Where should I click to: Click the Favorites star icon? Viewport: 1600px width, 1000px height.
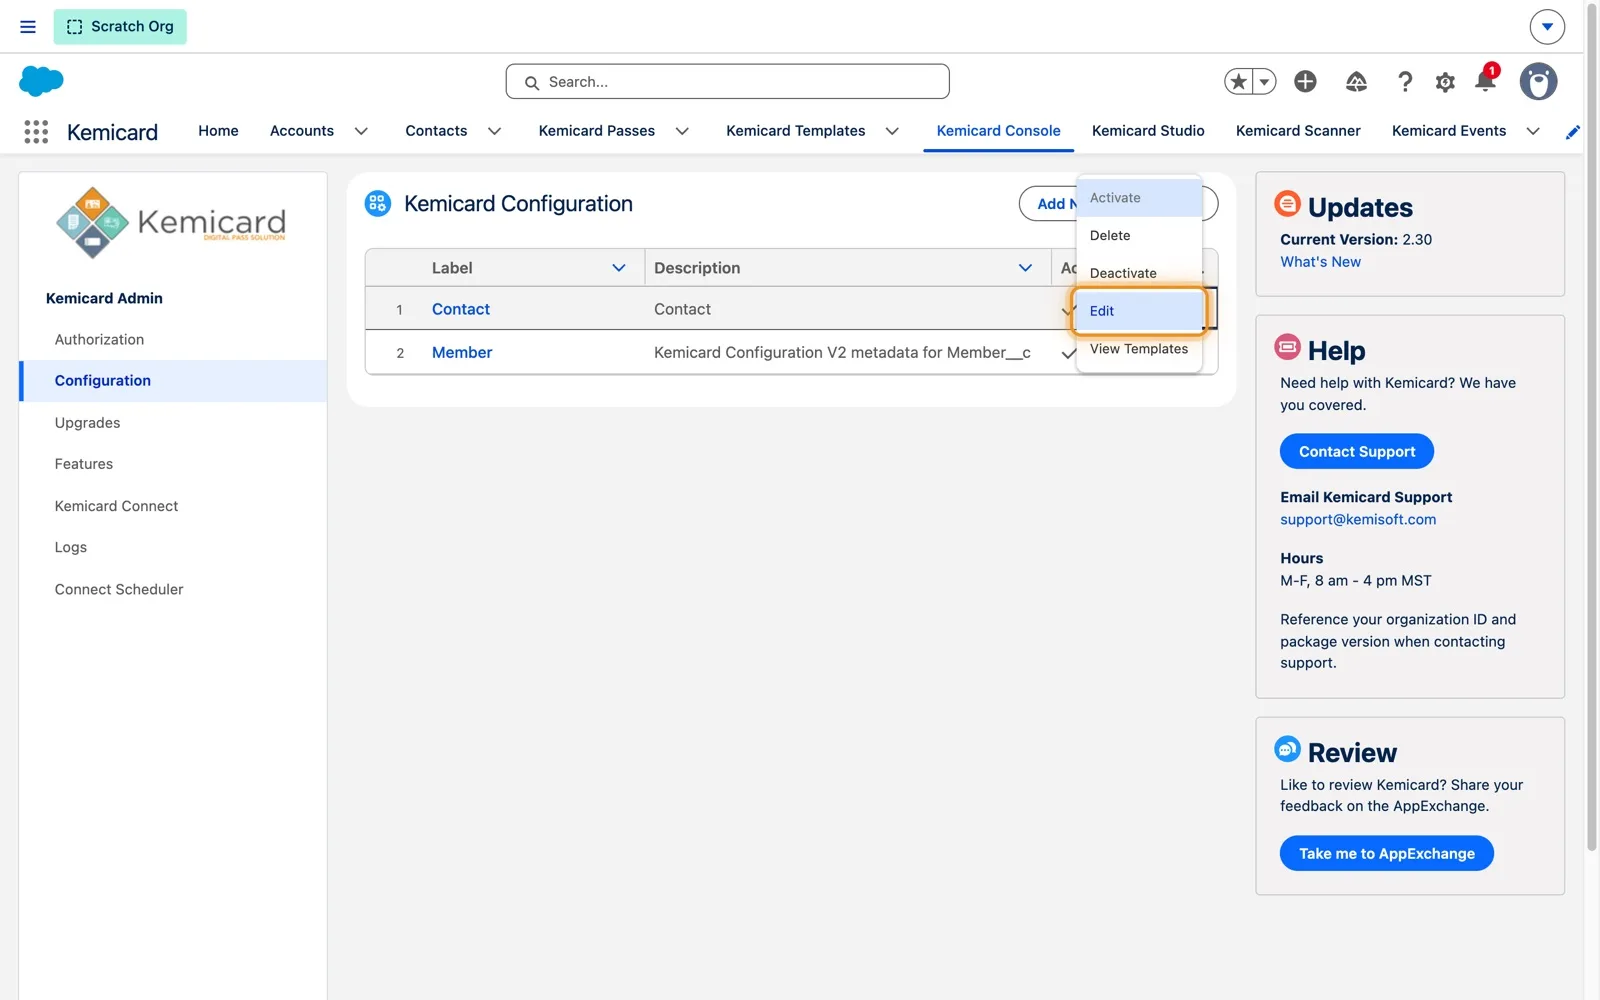1239,82
